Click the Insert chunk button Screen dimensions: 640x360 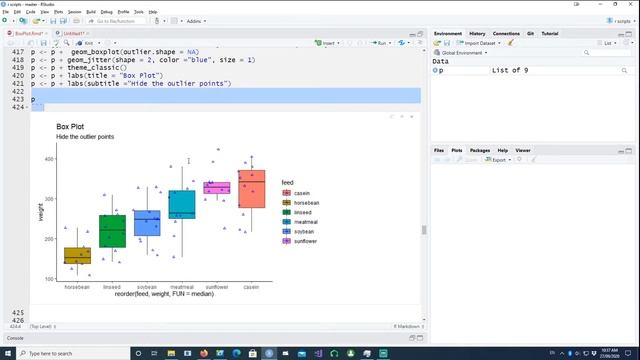(325, 43)
